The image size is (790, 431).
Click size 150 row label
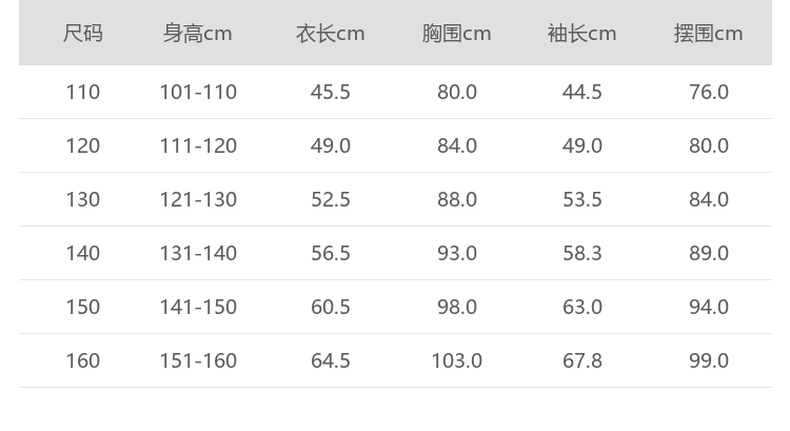point(83,307)
